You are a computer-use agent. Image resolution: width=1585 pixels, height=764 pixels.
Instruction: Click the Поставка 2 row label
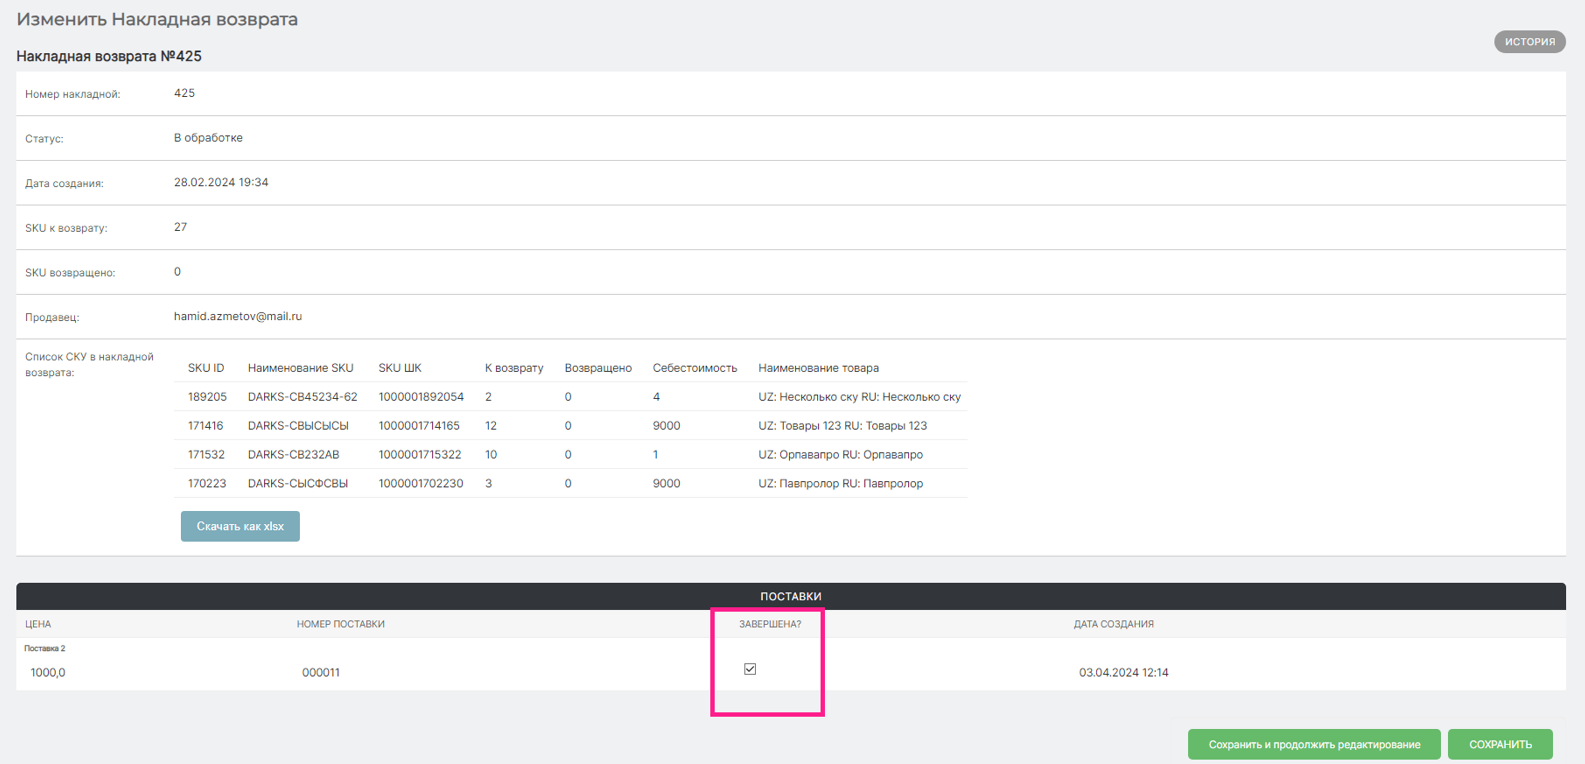(x=45, y=648)
